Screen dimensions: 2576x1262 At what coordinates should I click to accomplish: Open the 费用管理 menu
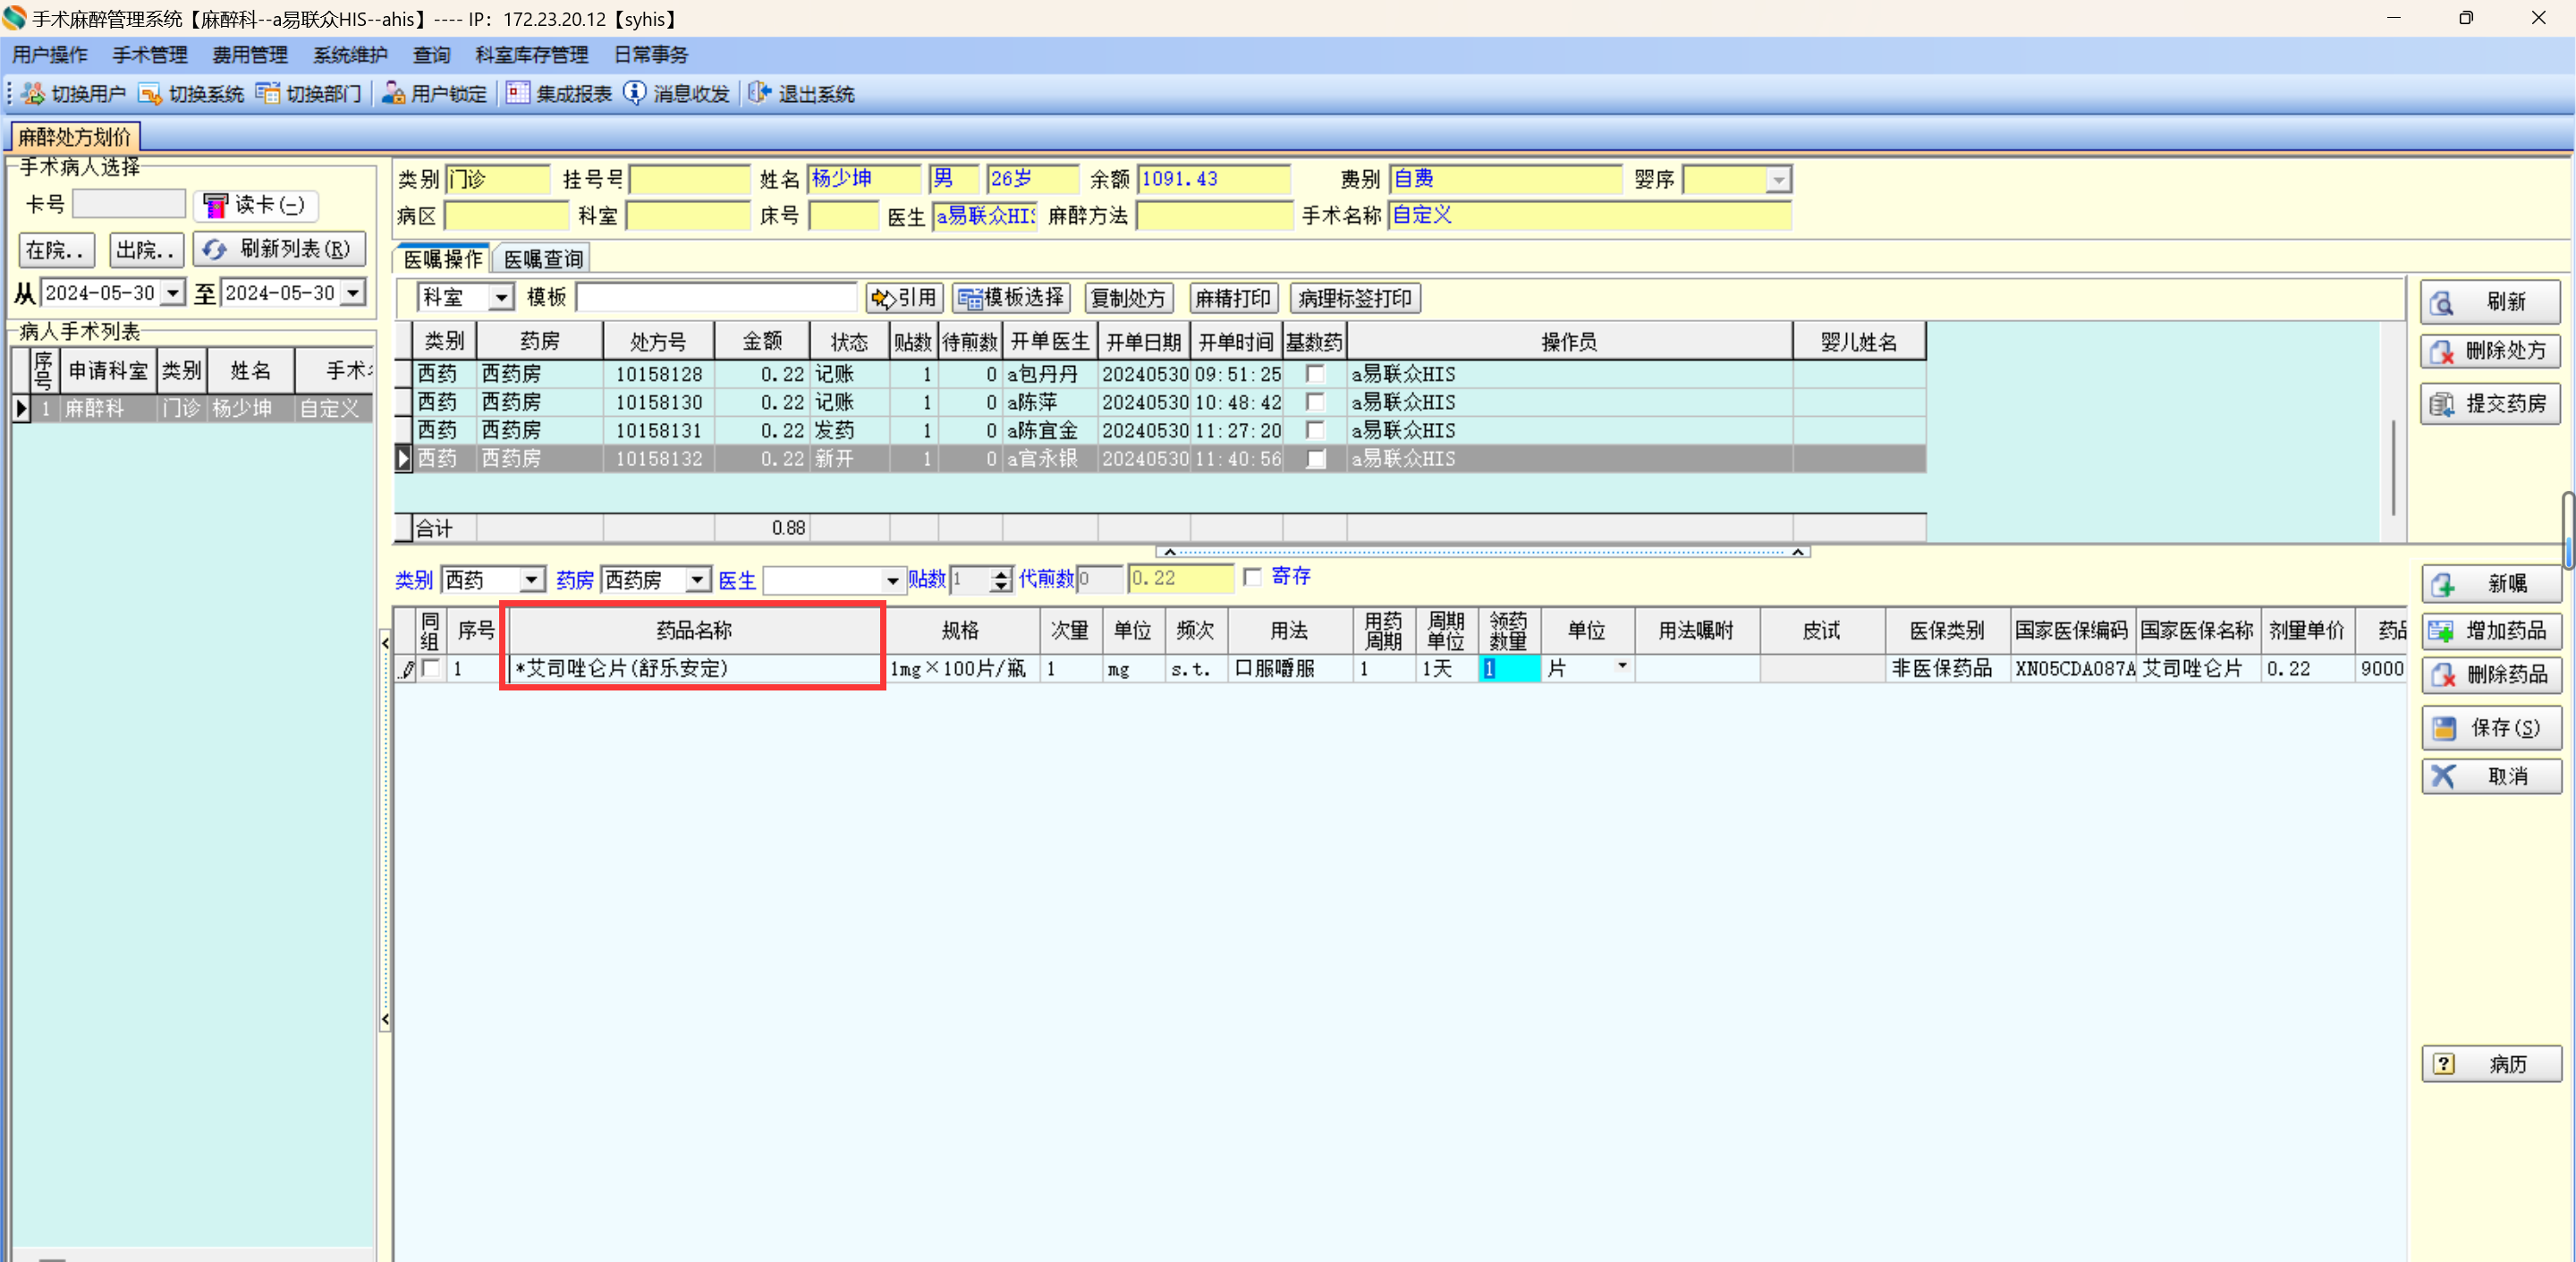click(x=250, y=55)
